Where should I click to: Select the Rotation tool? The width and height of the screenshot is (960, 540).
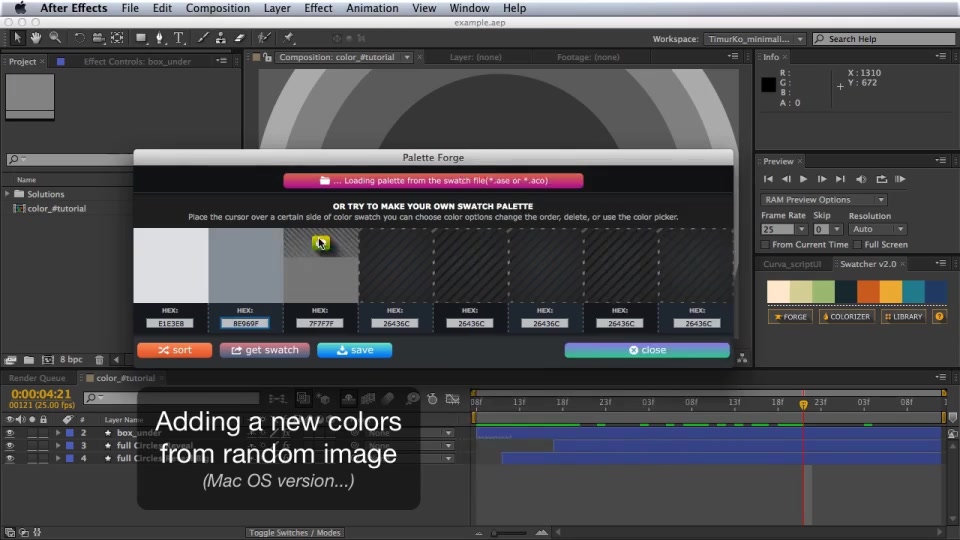79,38
